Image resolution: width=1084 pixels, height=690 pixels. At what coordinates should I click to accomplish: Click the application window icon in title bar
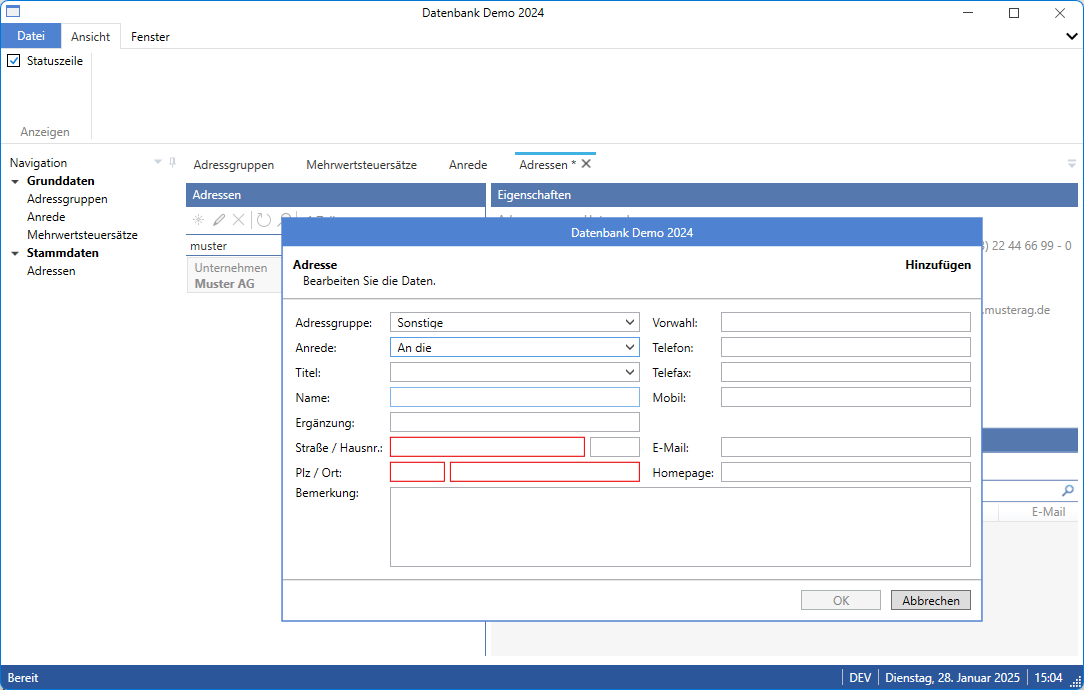pyautogui.click(x=13, y=12)
